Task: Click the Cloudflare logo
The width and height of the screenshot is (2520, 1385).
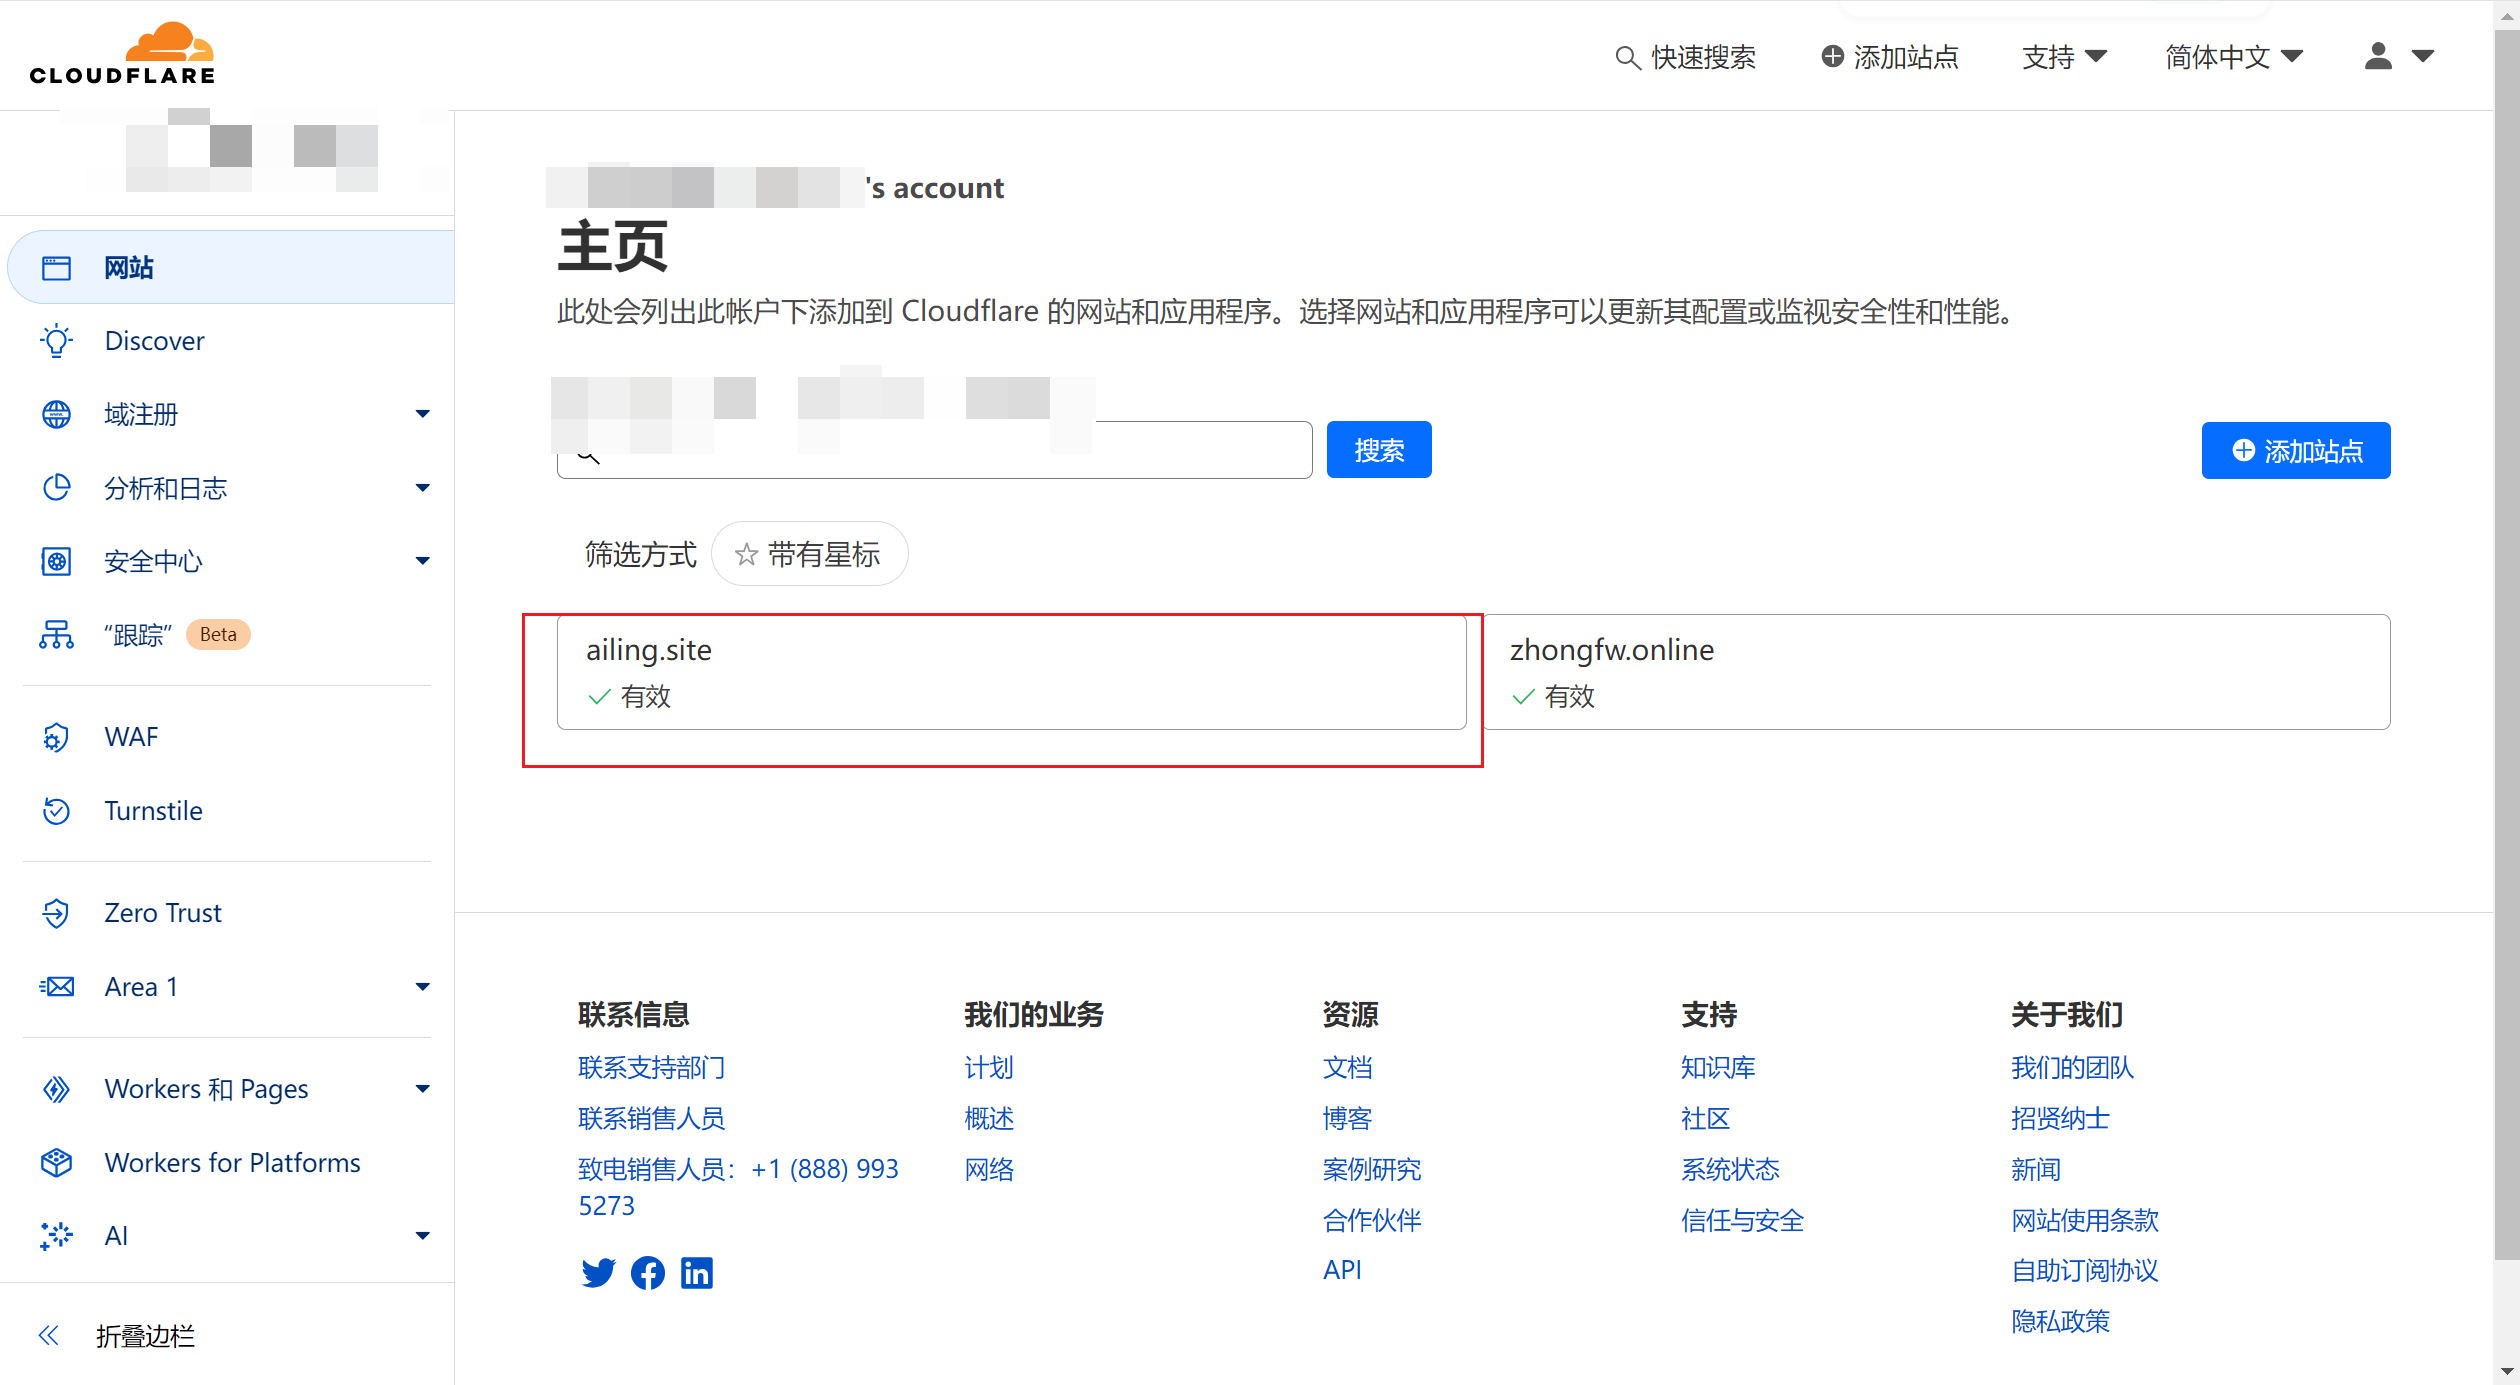Action: click(x=122, y=54)
